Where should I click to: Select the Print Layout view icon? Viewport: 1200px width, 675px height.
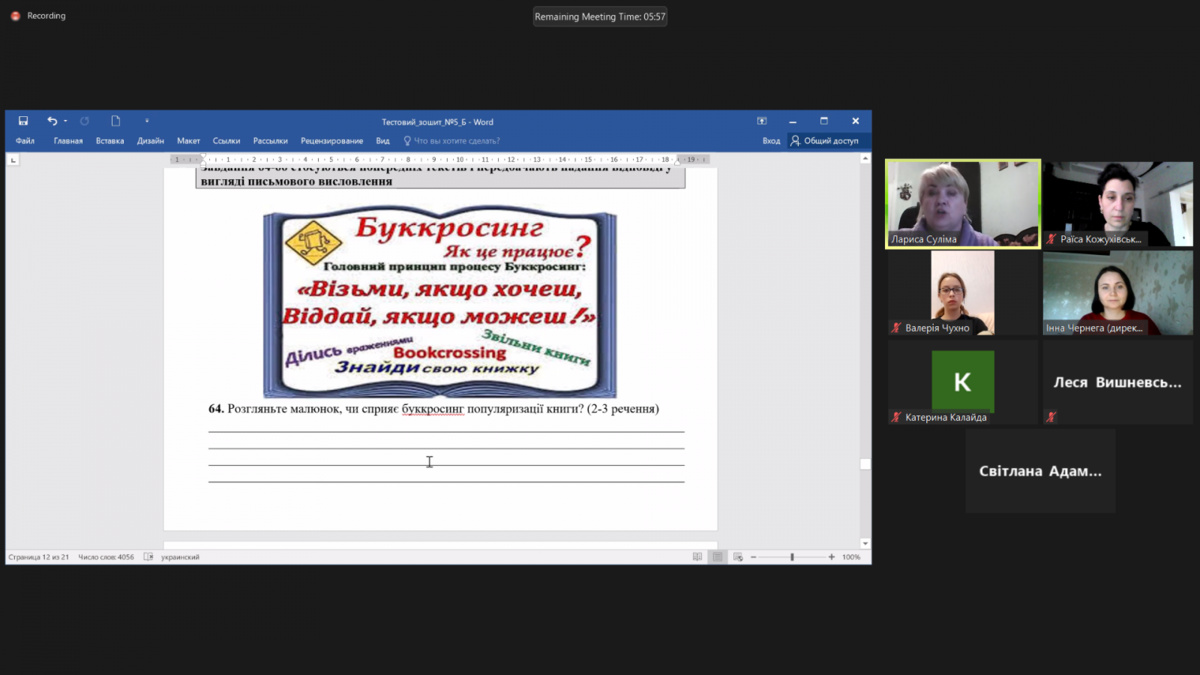(717, 557)
